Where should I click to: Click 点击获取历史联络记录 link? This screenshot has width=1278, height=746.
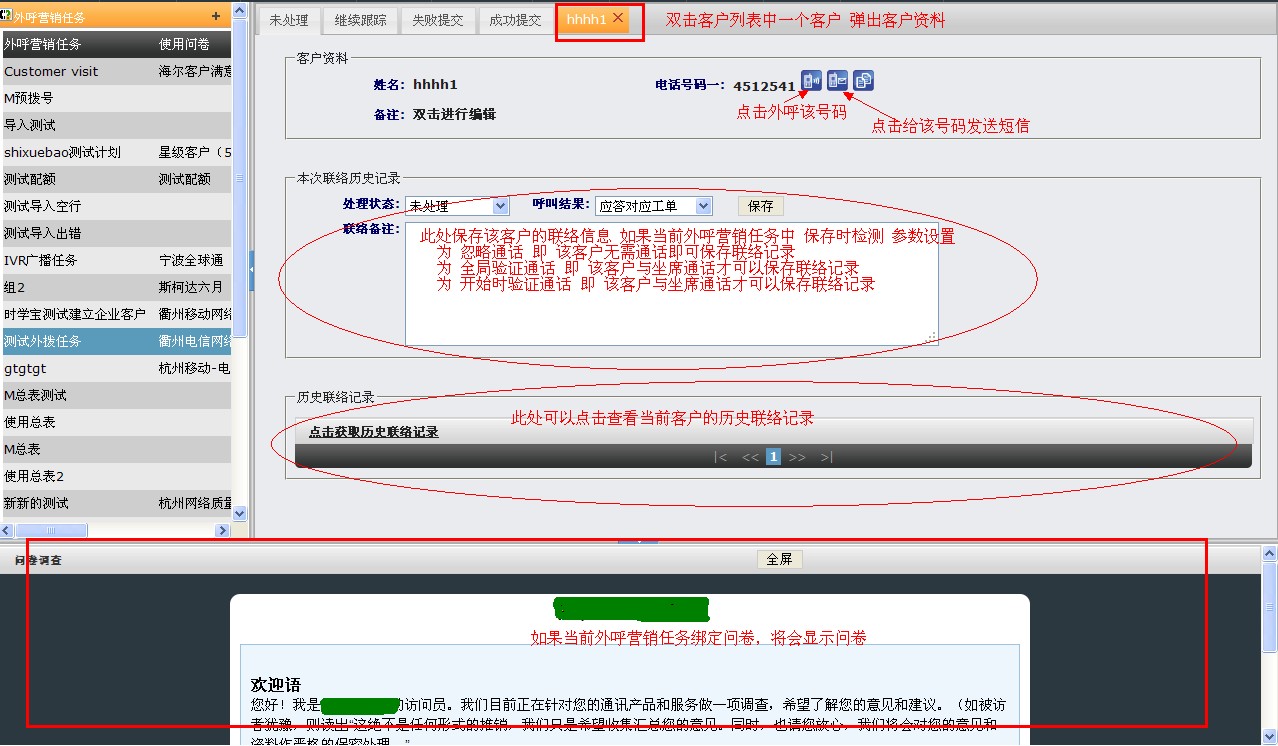coord(373,432)
